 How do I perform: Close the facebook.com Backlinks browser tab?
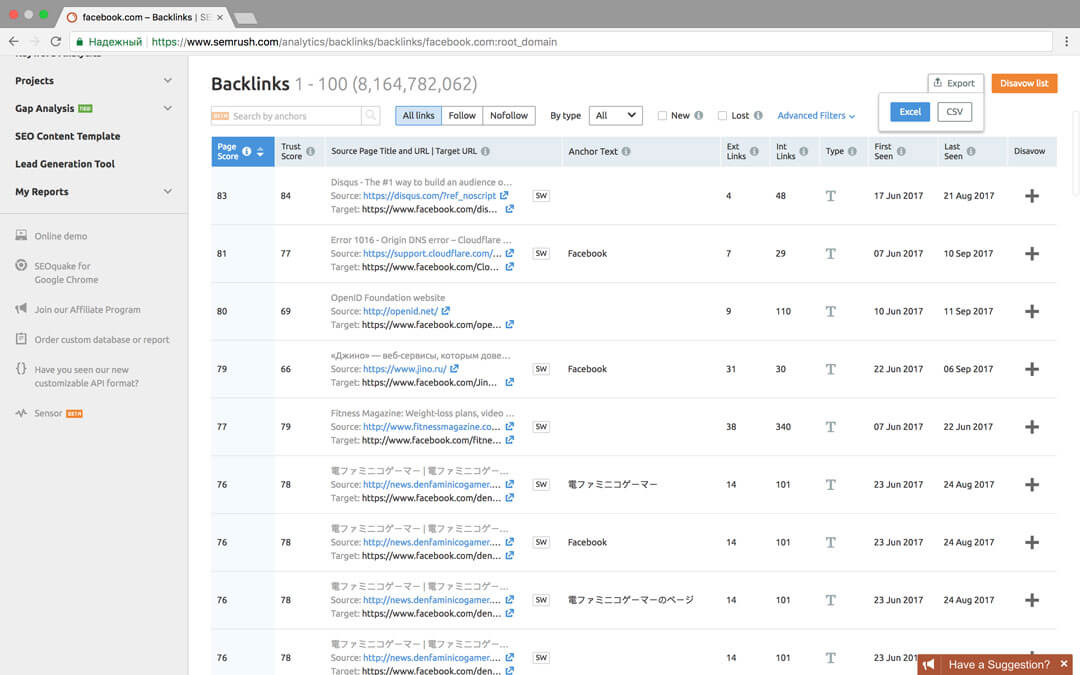[220, 17]
